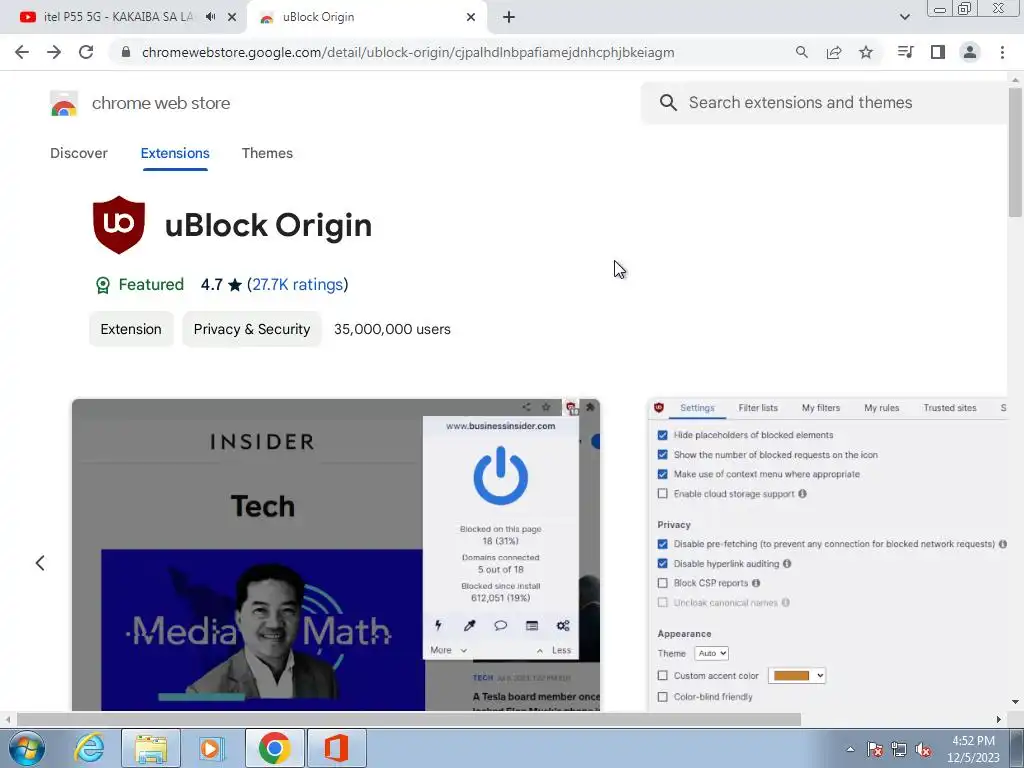Open the Chrome profile avatar
The image size is (1024, 768).
970,52
